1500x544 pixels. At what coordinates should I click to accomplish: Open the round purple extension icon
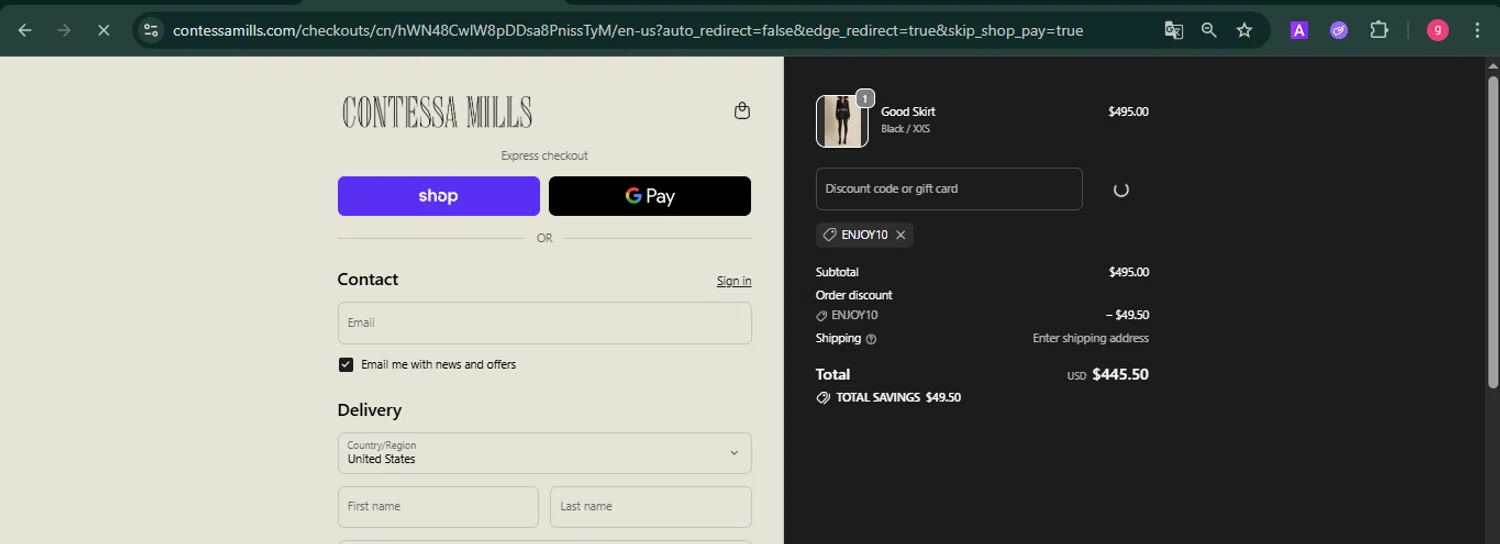[x=1339, y=30]
